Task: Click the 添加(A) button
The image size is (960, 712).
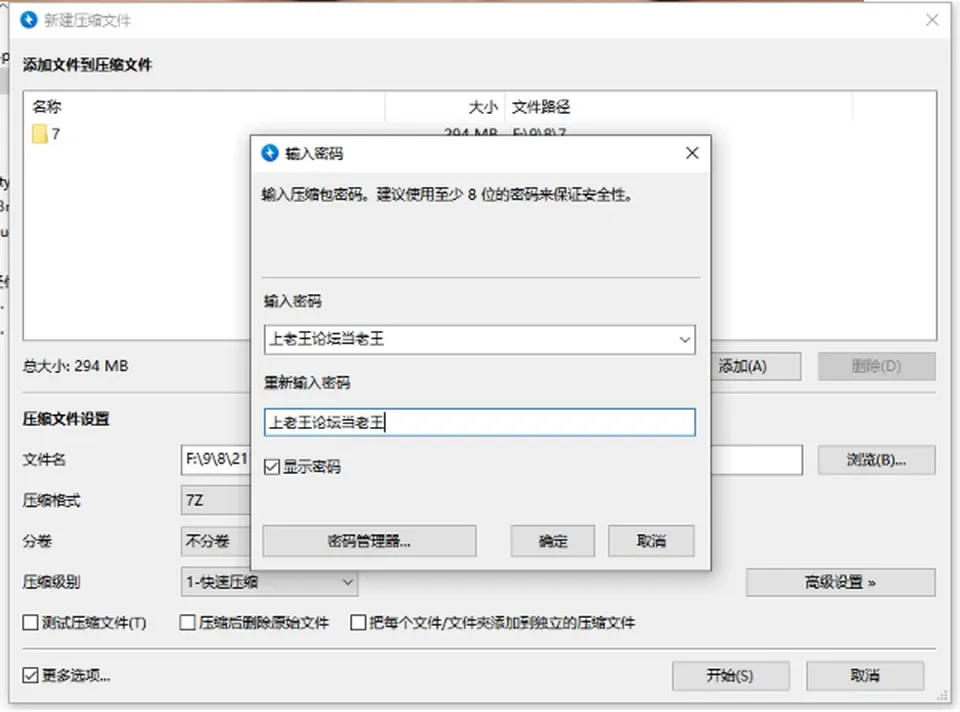Action: [x=756, y=366]
